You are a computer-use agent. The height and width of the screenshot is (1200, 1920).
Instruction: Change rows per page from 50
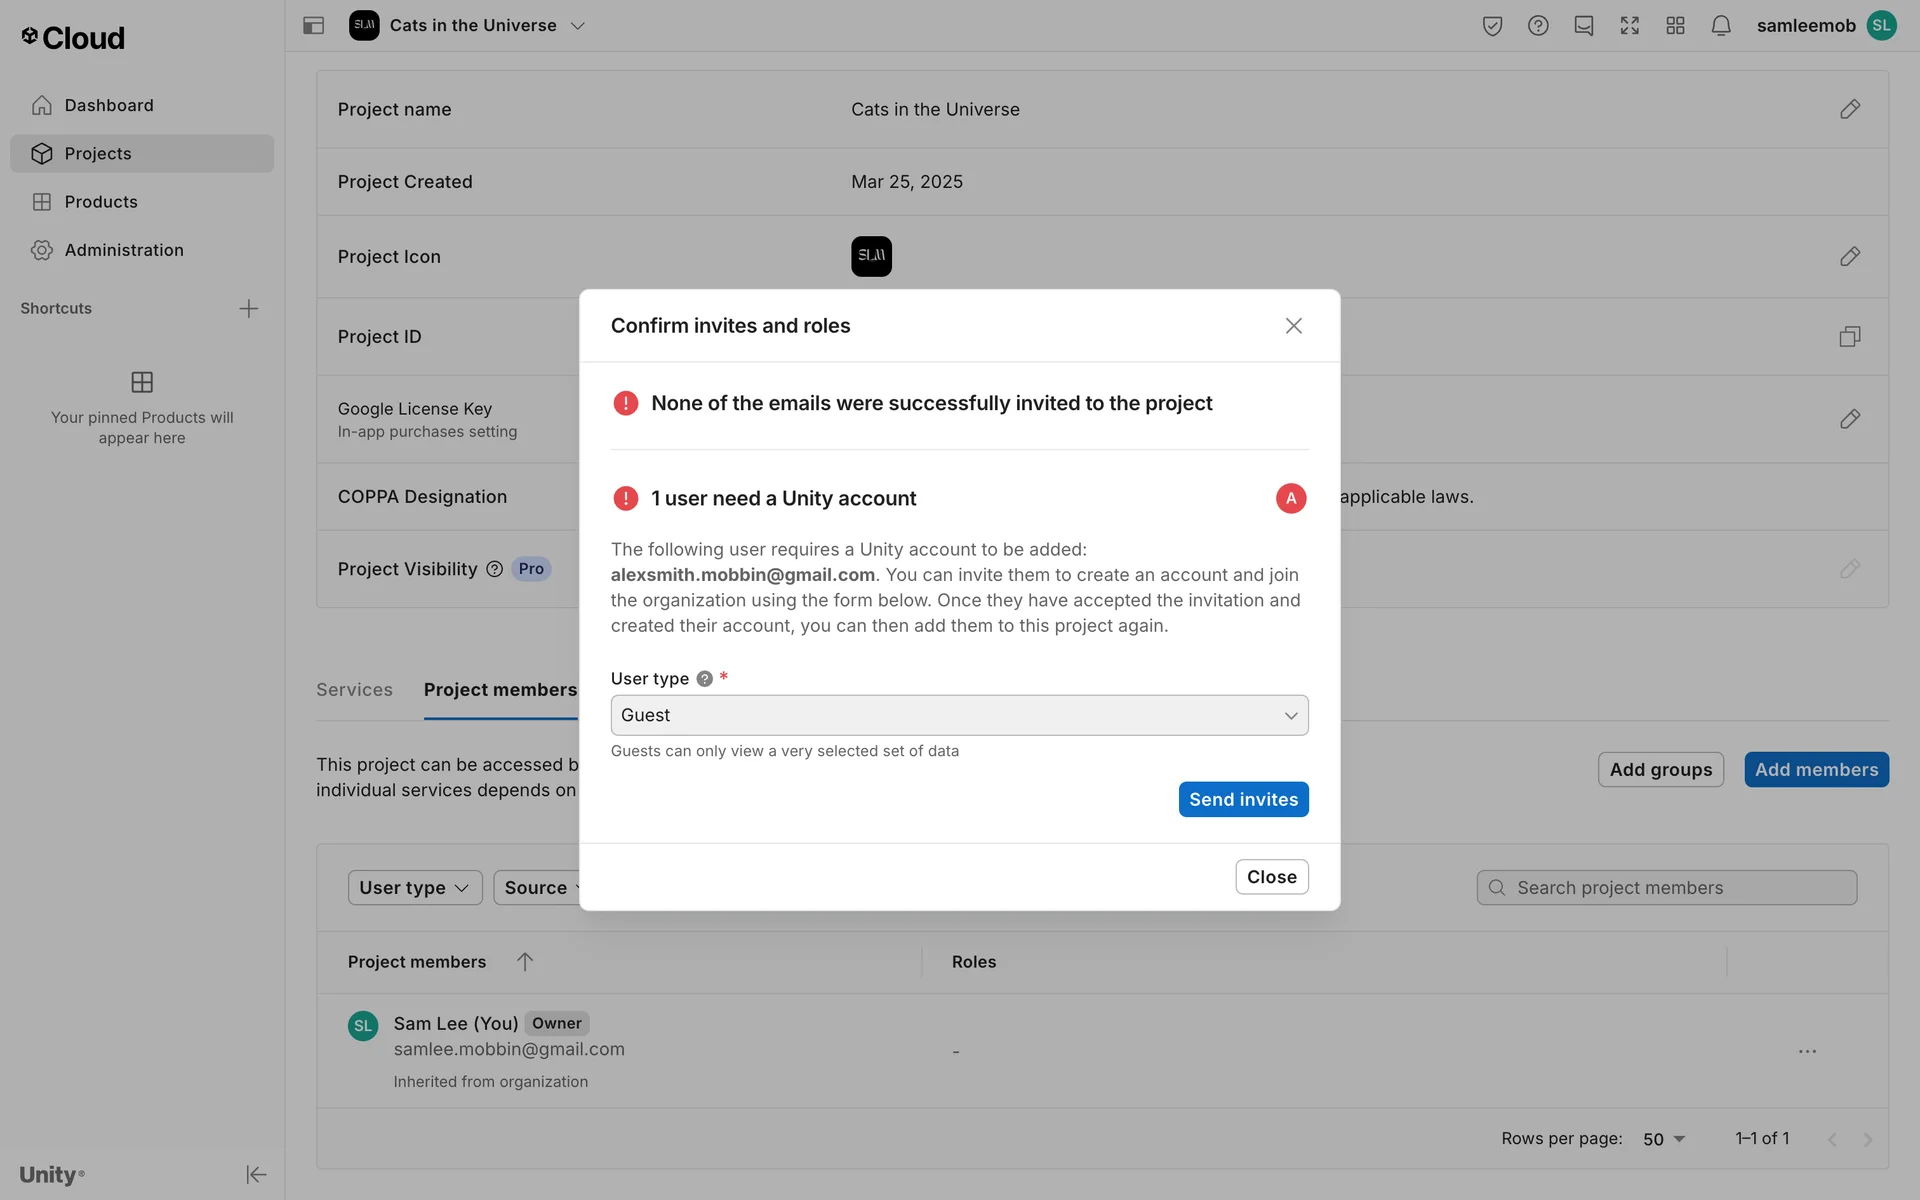pos(1664,1139)
